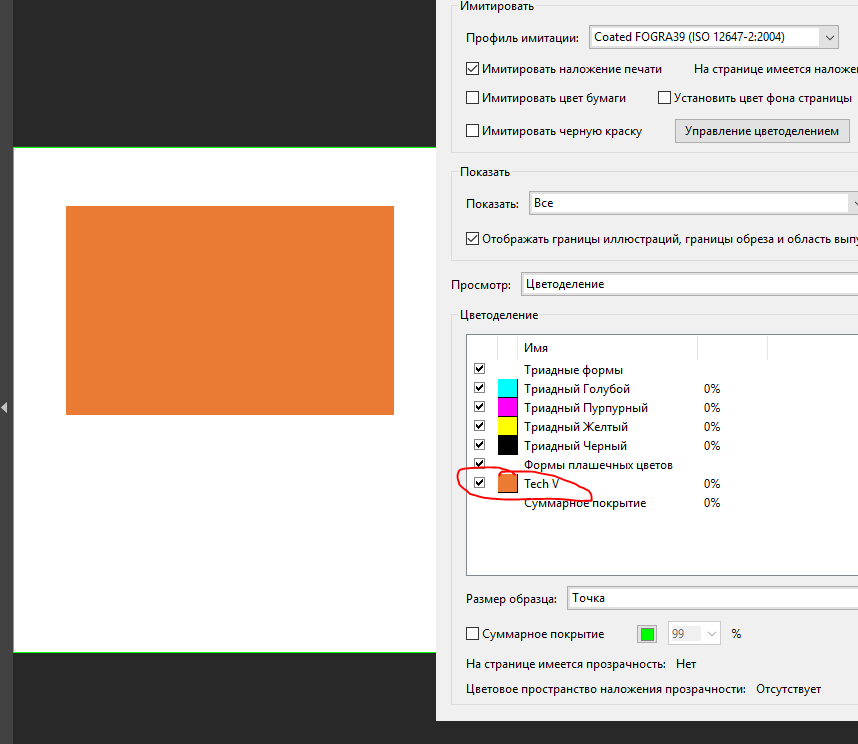This screenshot has width=858, height=744.
Task: Open the Размер образца dropdown showing Точка
Action: [712, 598]
